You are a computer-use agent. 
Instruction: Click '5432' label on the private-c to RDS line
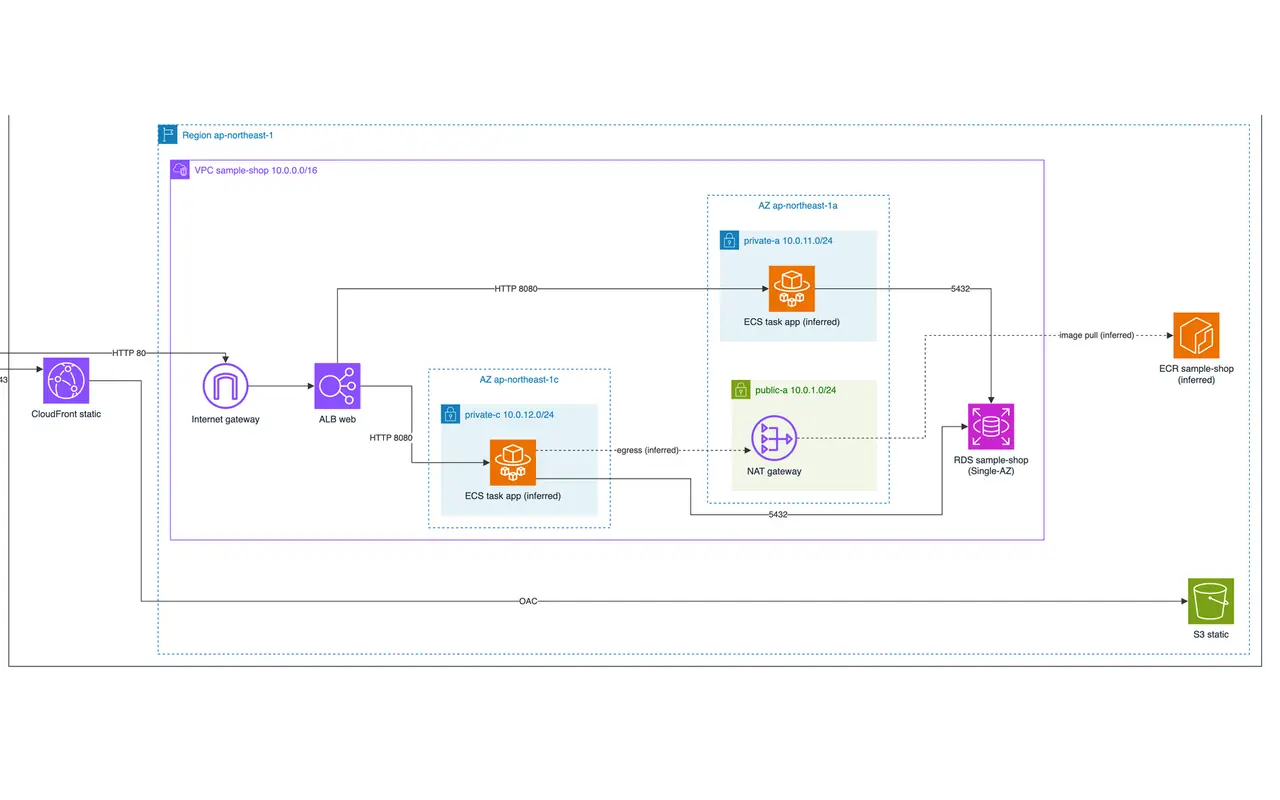pos(779,515)
